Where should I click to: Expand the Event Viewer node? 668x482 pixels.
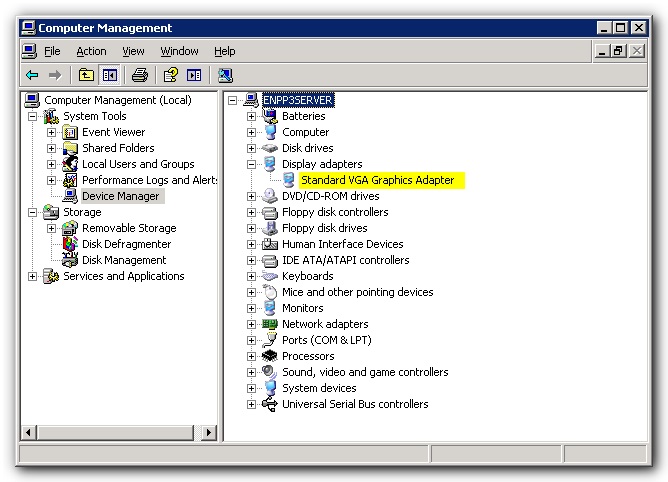tap(52, 132)
